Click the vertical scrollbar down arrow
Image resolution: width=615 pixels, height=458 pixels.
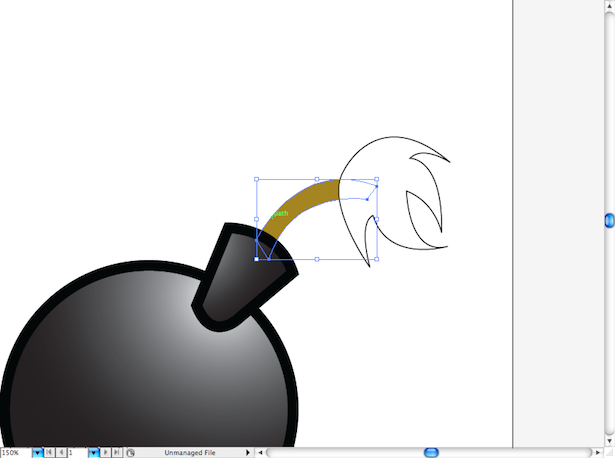click(610, 441)
